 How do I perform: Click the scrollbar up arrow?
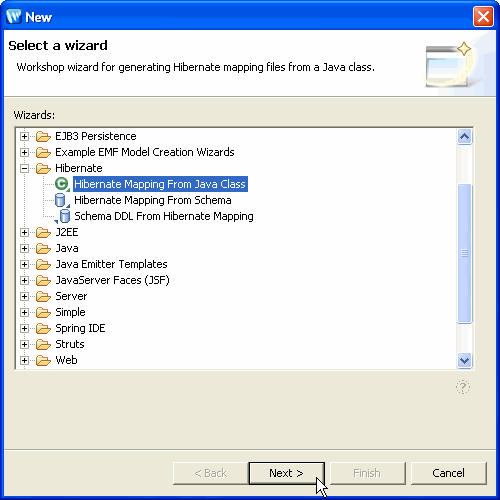pyautogui.click(x=464, y=136)
